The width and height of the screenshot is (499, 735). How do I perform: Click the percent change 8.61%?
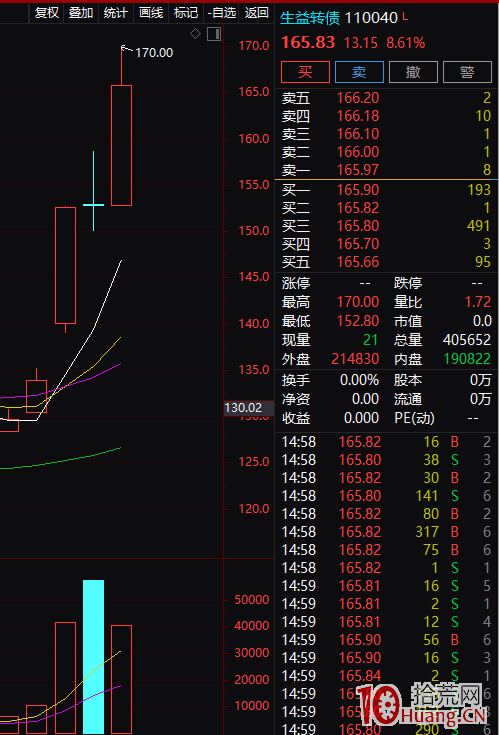(x=405, y=43)
